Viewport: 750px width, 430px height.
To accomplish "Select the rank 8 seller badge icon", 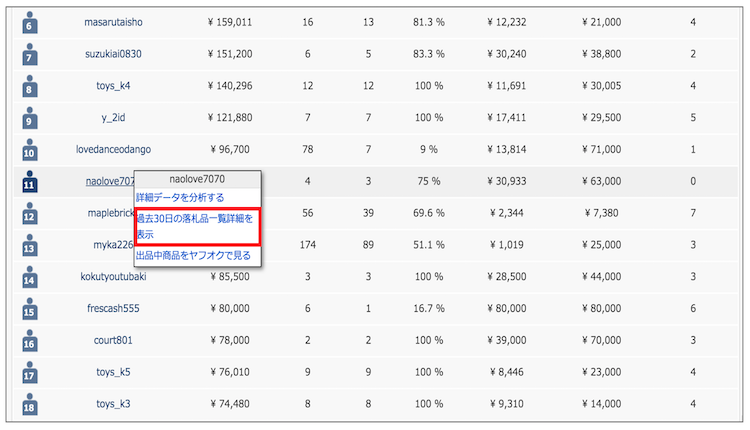I will (x=29, y=87).
